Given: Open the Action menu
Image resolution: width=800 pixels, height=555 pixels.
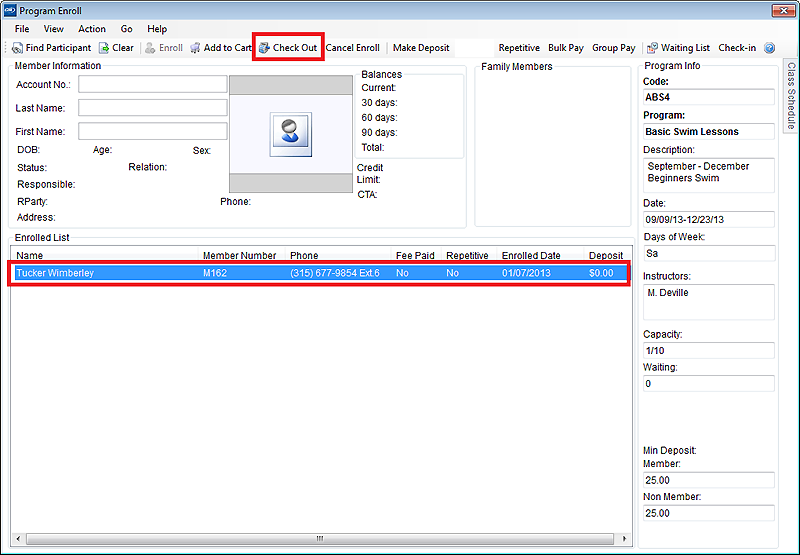Looking at the screenshot, I should [x=92, y=29].
